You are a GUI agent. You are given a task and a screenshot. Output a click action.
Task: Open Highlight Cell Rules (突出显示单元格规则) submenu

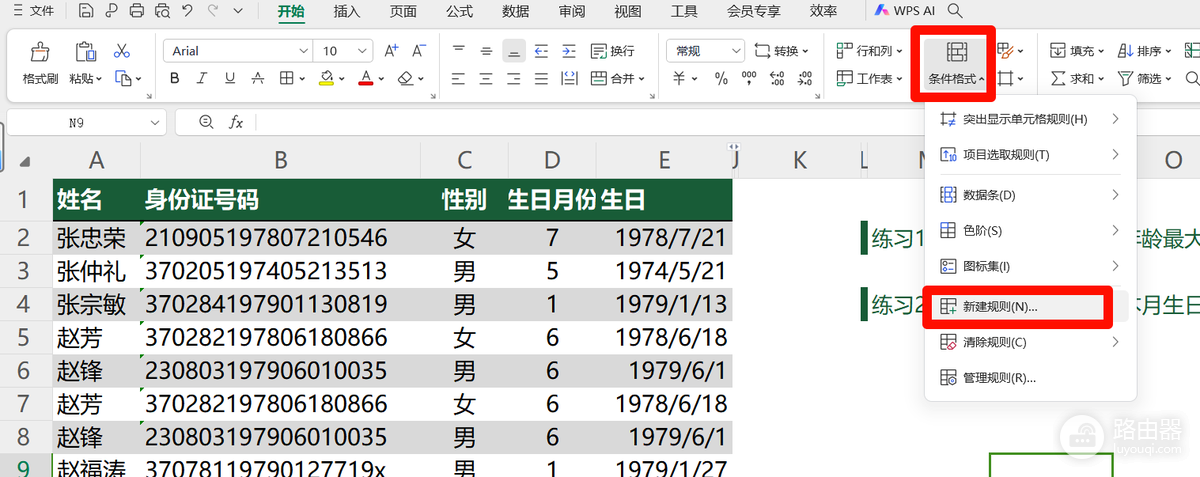(x=1031, y=119)
